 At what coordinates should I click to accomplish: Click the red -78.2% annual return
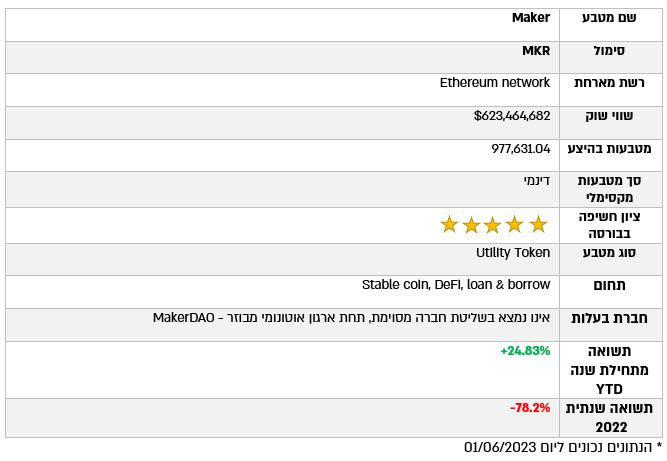(529, 408)
